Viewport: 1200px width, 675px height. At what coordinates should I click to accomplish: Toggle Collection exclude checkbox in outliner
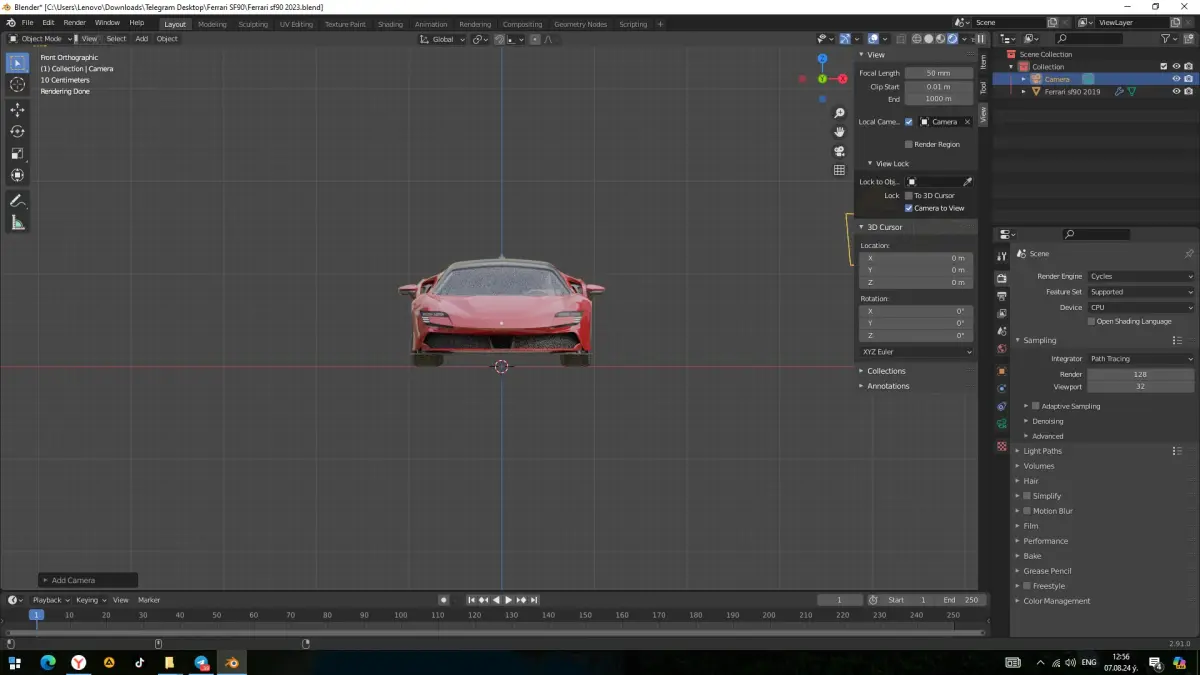pos(1163,67)
